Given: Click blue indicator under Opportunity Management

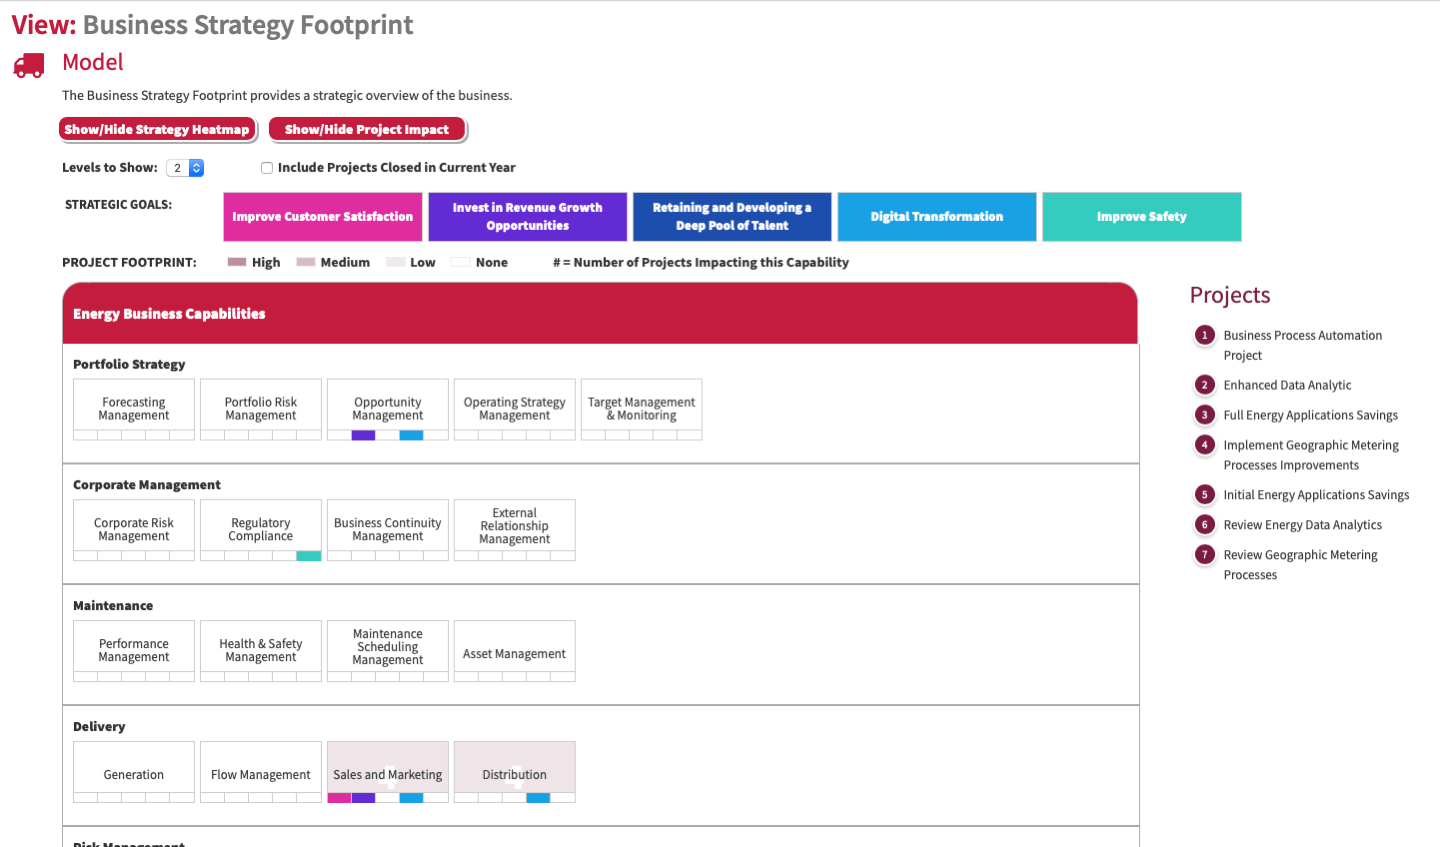Looking at the screenshot, I should [411, 435].
